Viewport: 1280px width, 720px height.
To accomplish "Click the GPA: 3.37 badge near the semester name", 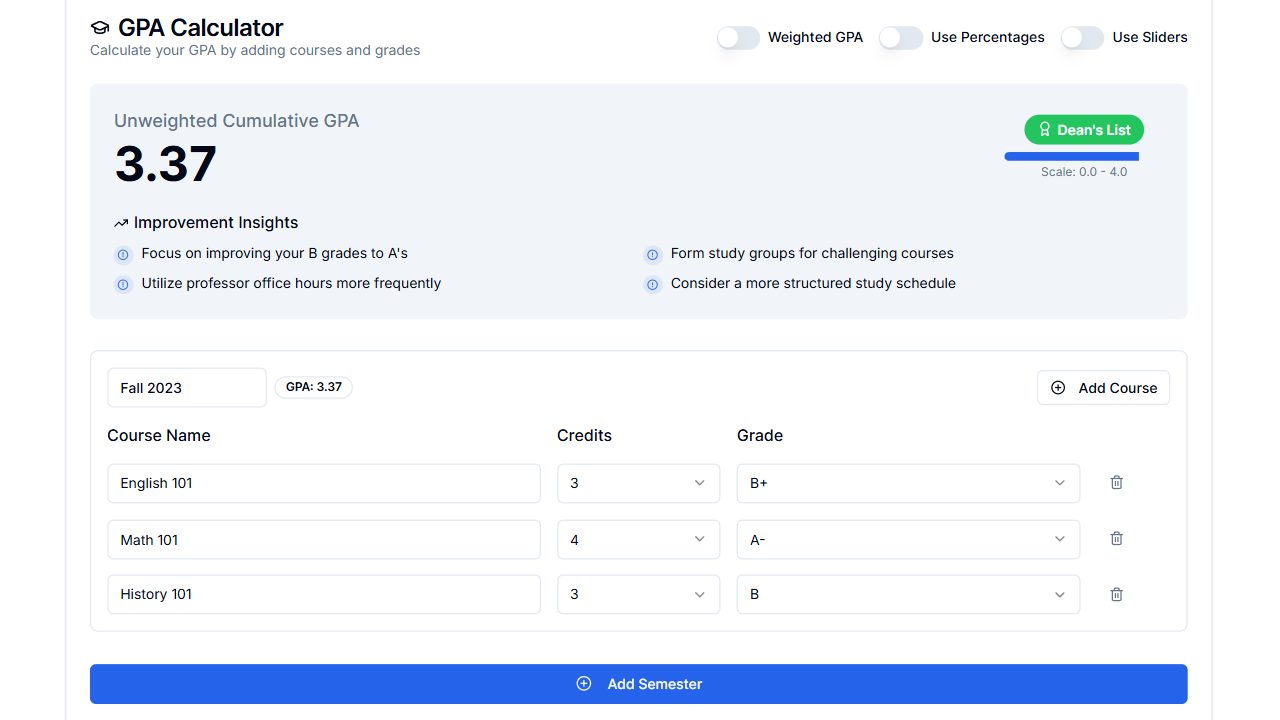I will coord(313,387).
